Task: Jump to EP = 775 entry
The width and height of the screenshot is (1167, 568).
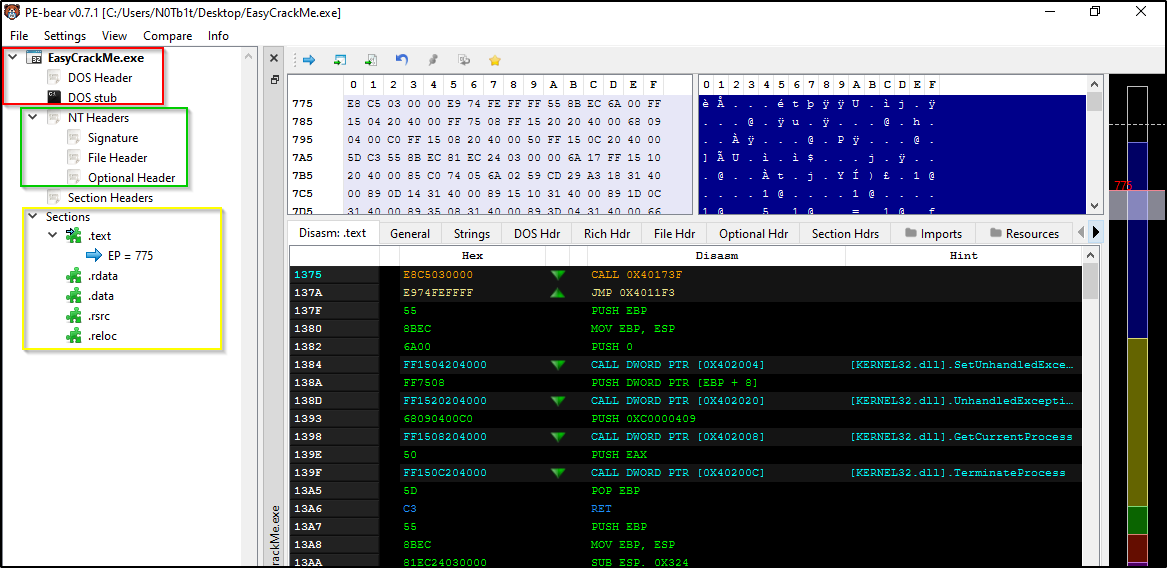Action: (x=130, y=256)
